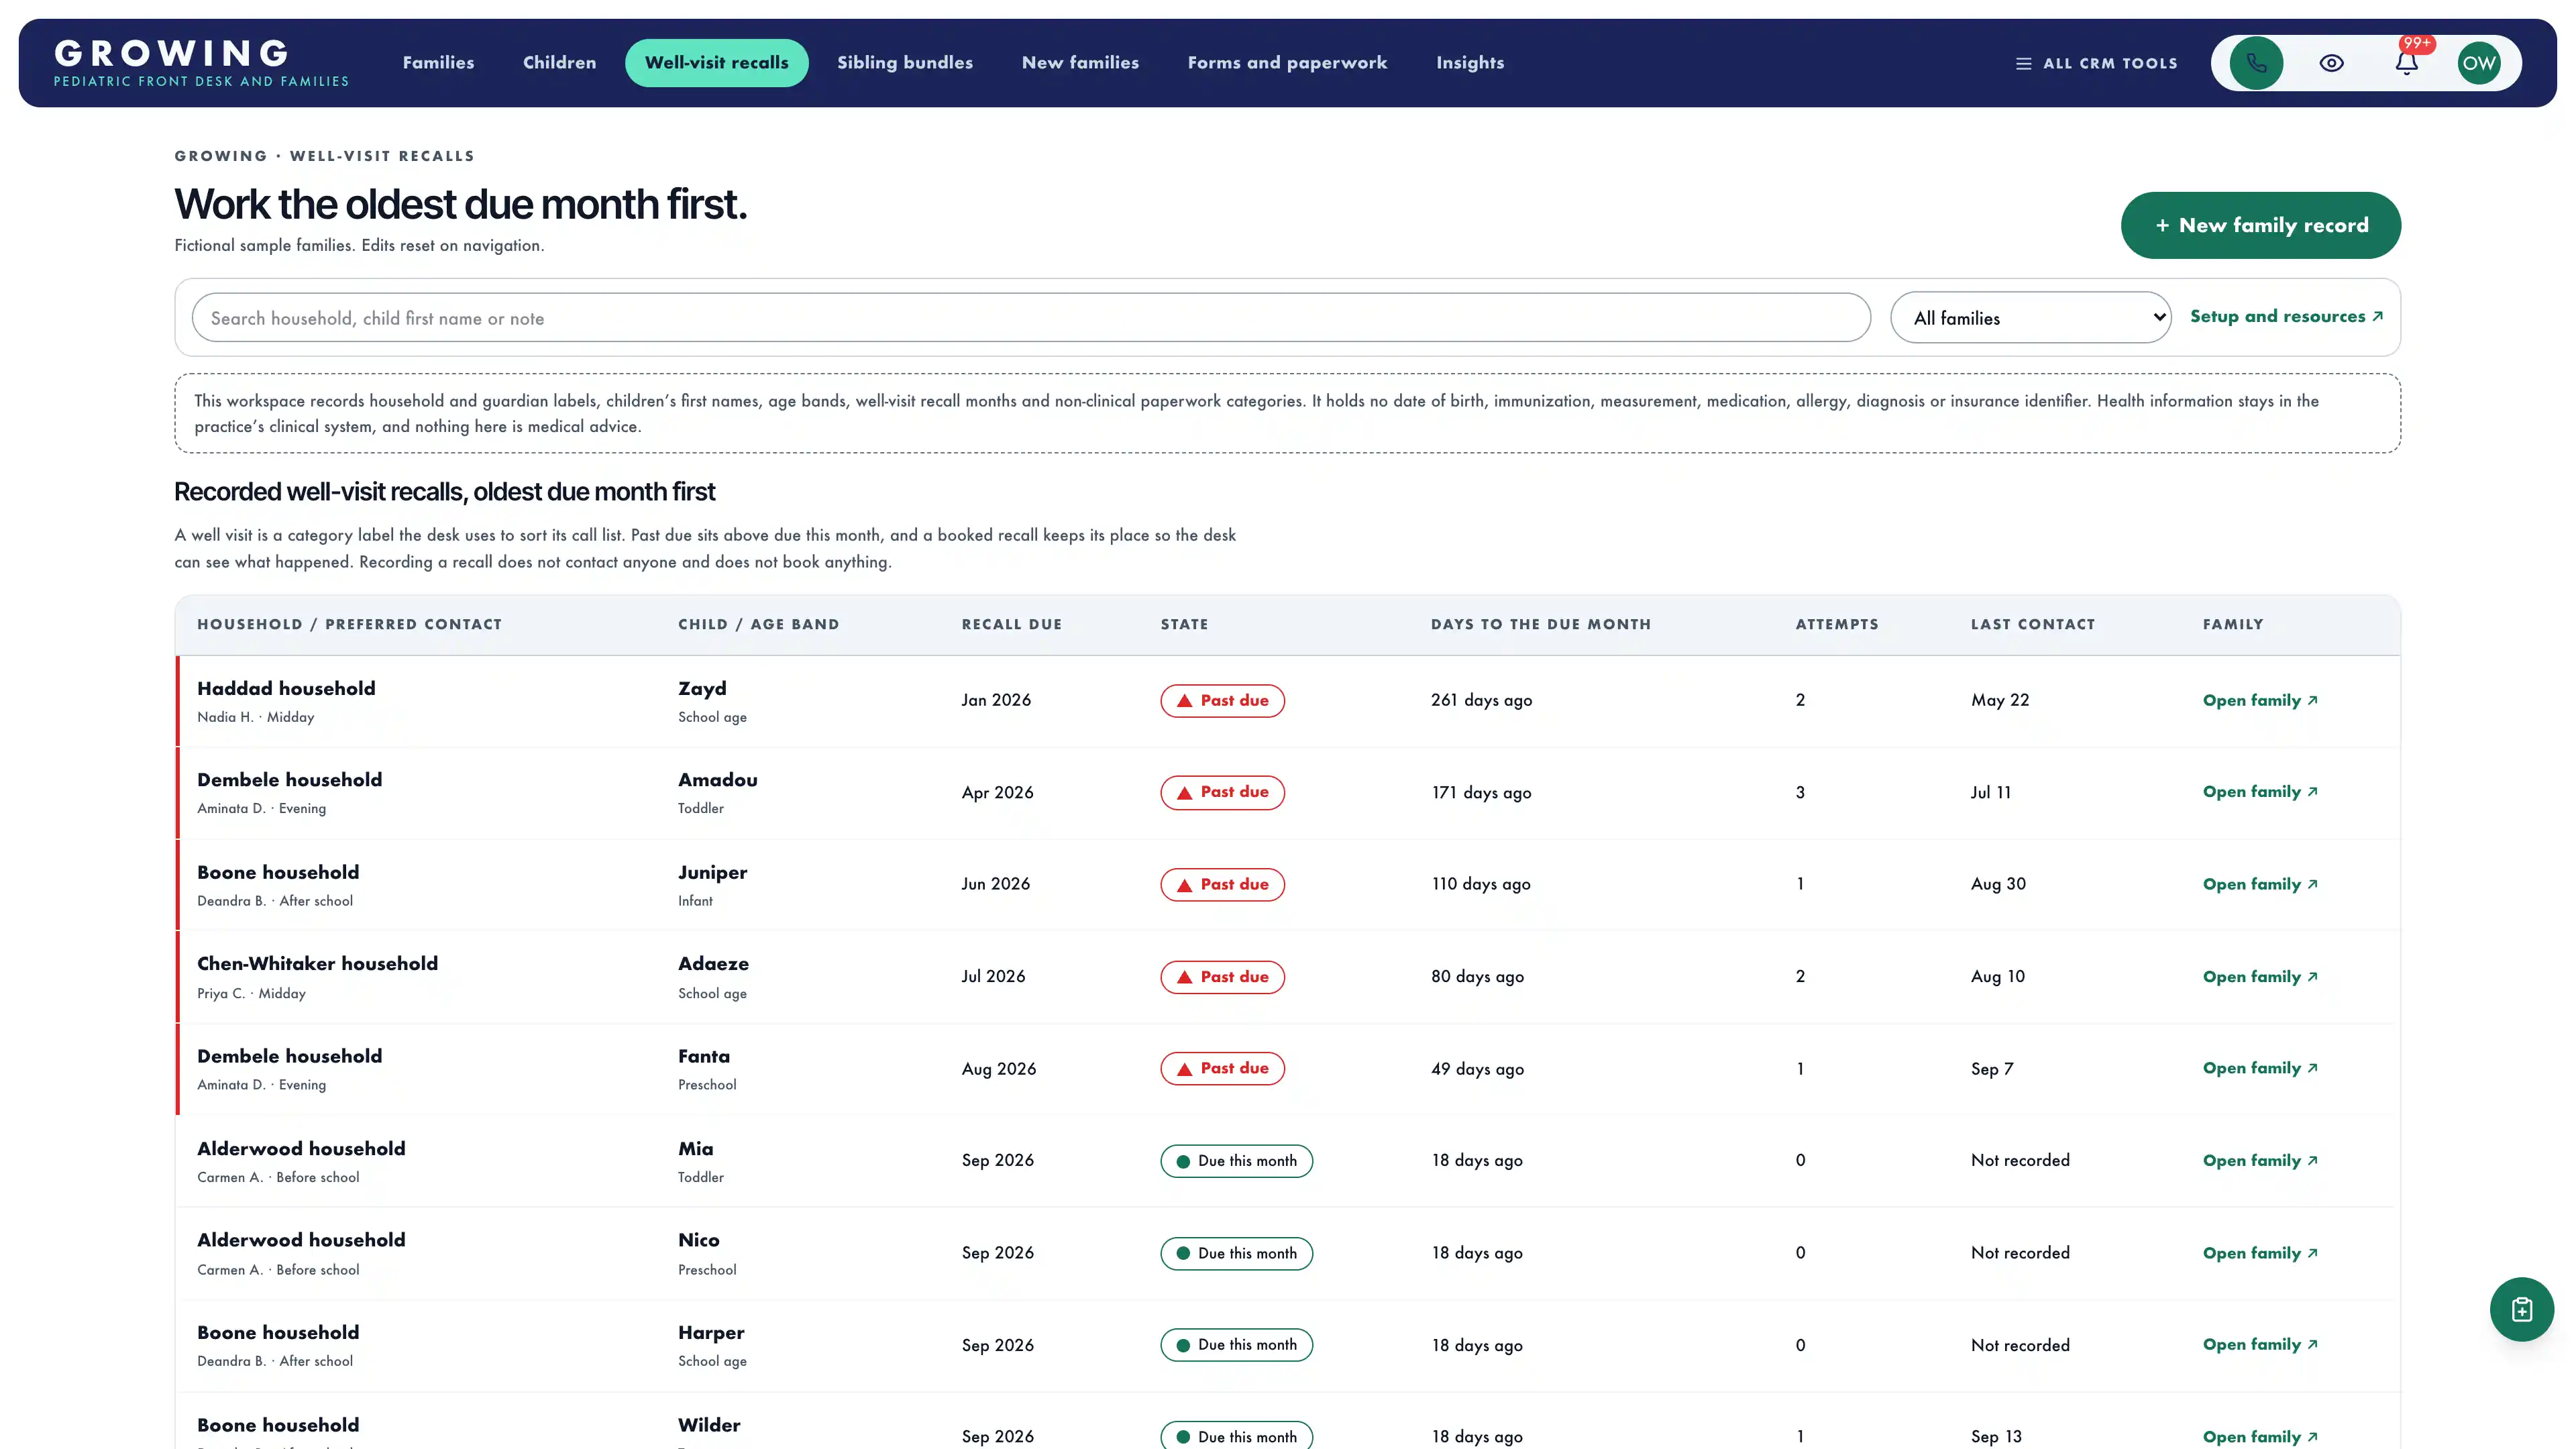The height and width of the screenshot is (1449, 2576).
Task: Open family for Chen-Whitaker household
Action: [2259, 976]
